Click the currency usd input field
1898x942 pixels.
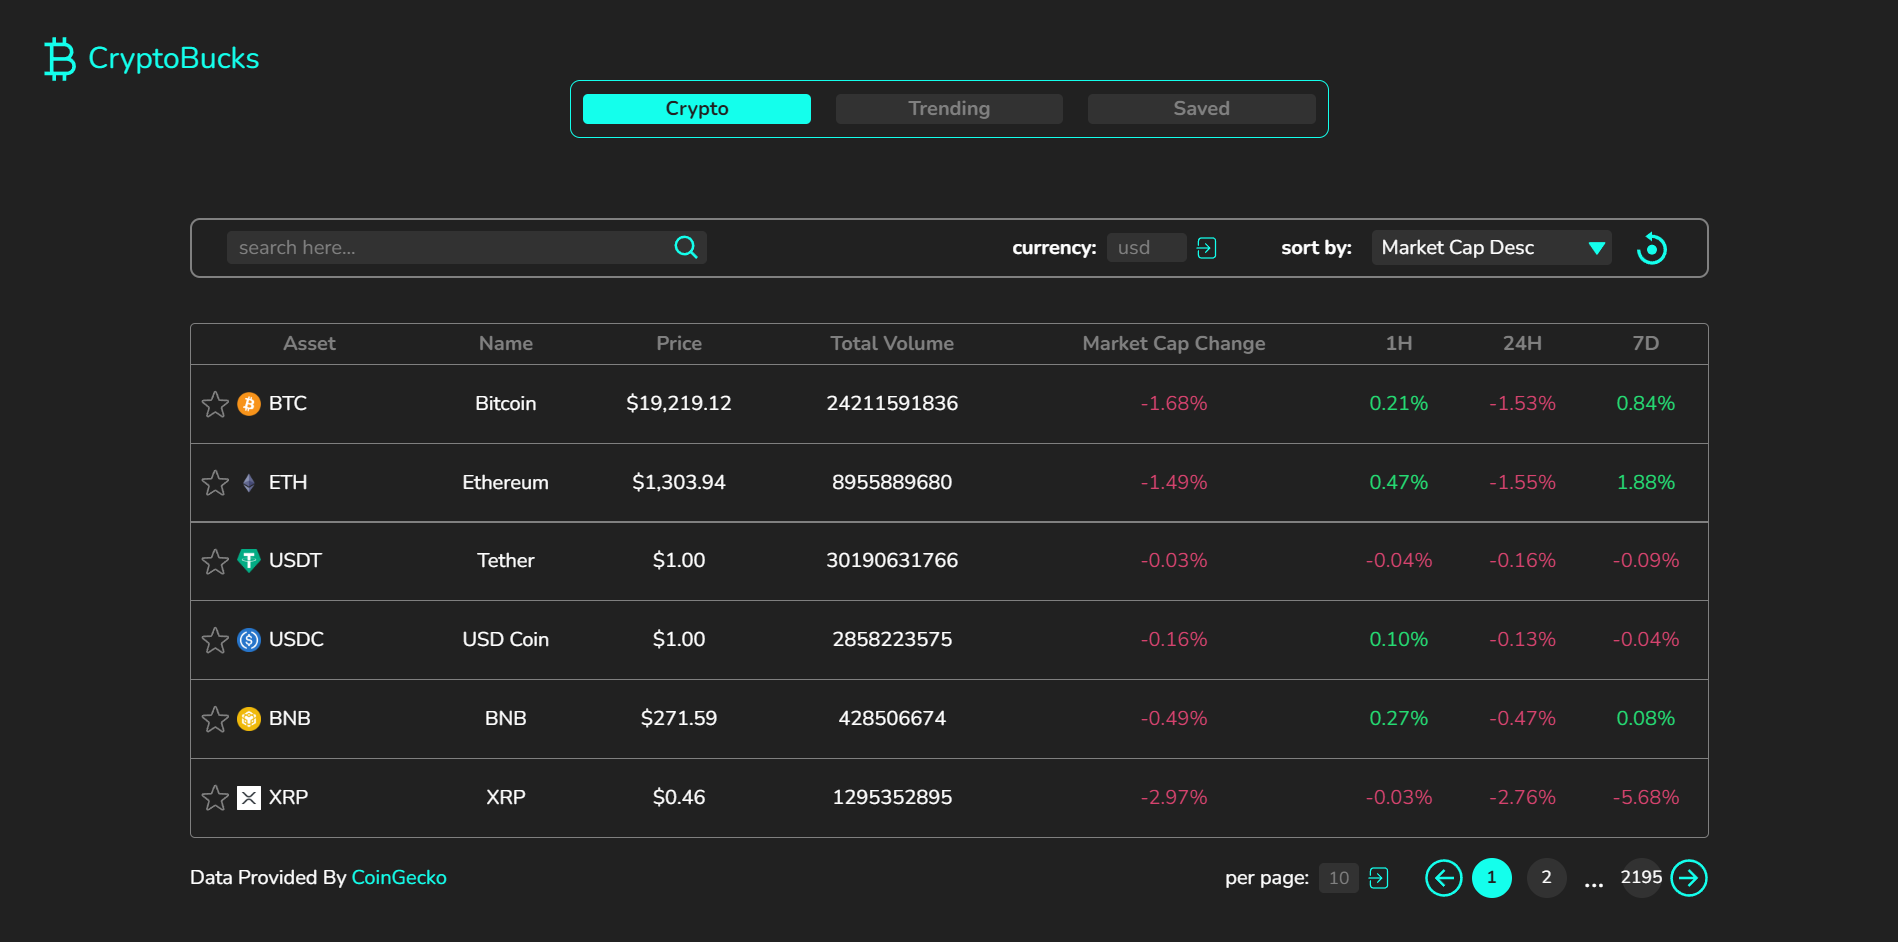(1145, 248)
